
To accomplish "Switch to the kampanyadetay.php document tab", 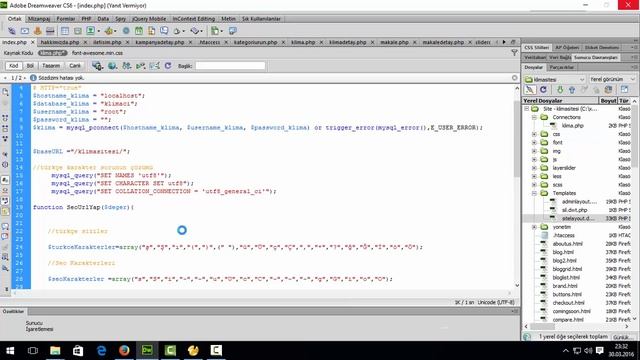I will tap(160, 42).
